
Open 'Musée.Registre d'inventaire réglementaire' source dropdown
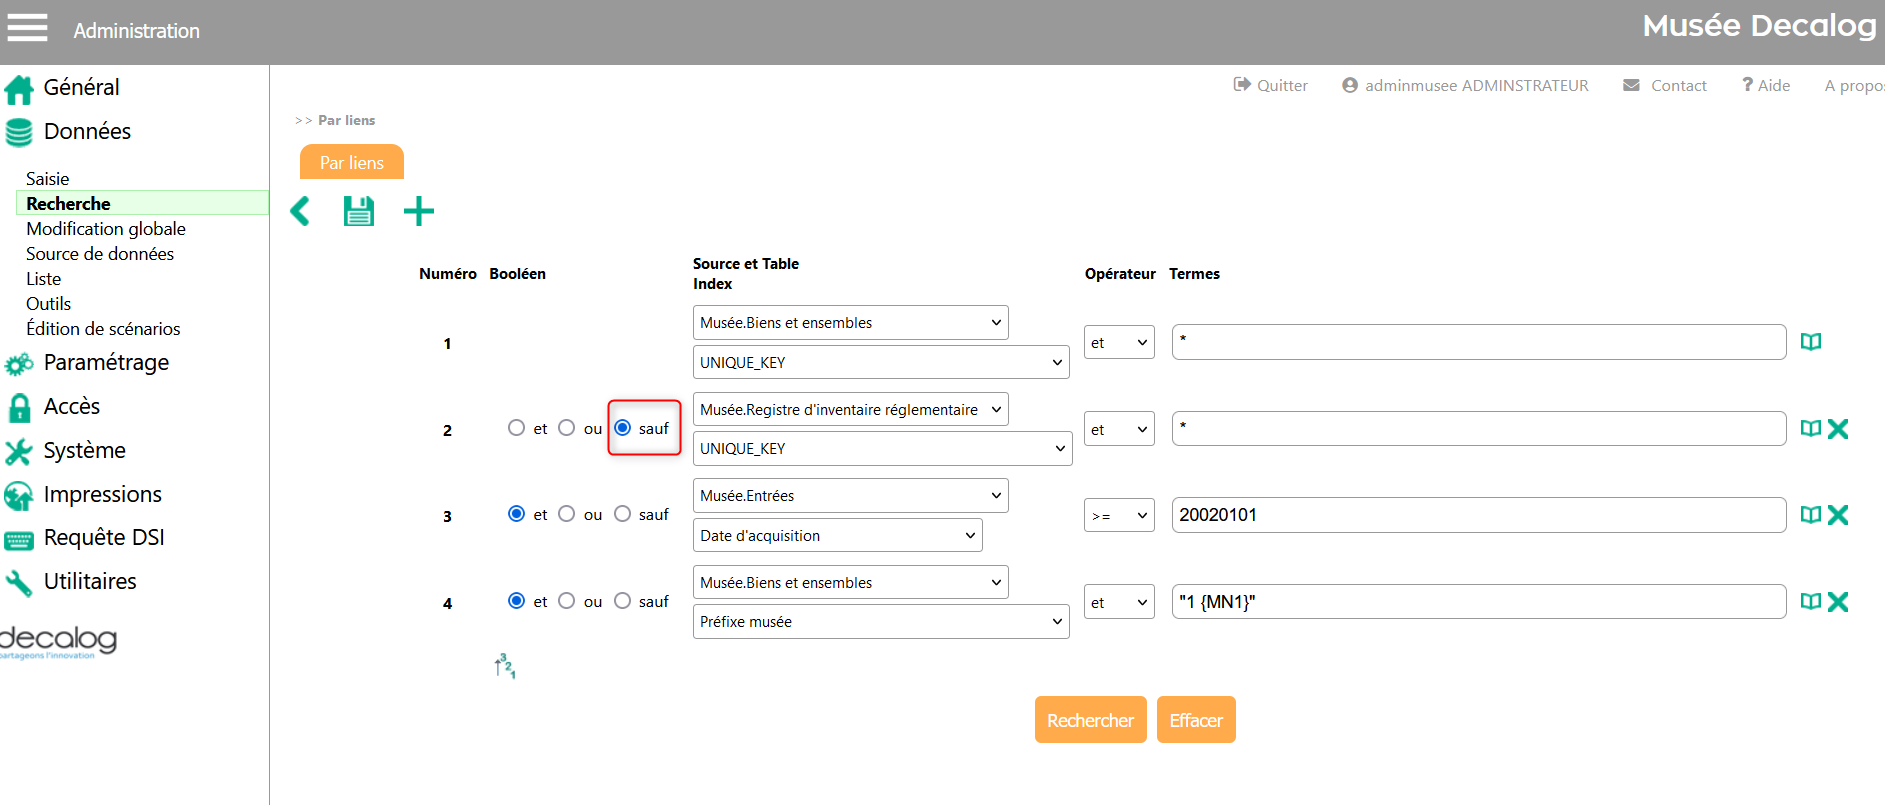pyautogui.click(x=850, y=409)
